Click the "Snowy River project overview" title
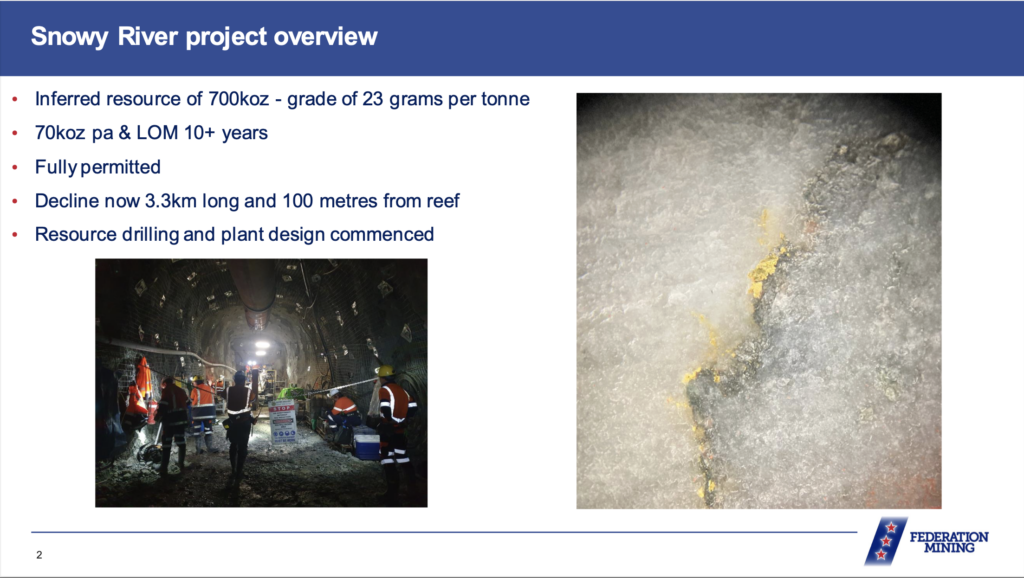This screenshot has width=1024, height=578. [204, 37]
